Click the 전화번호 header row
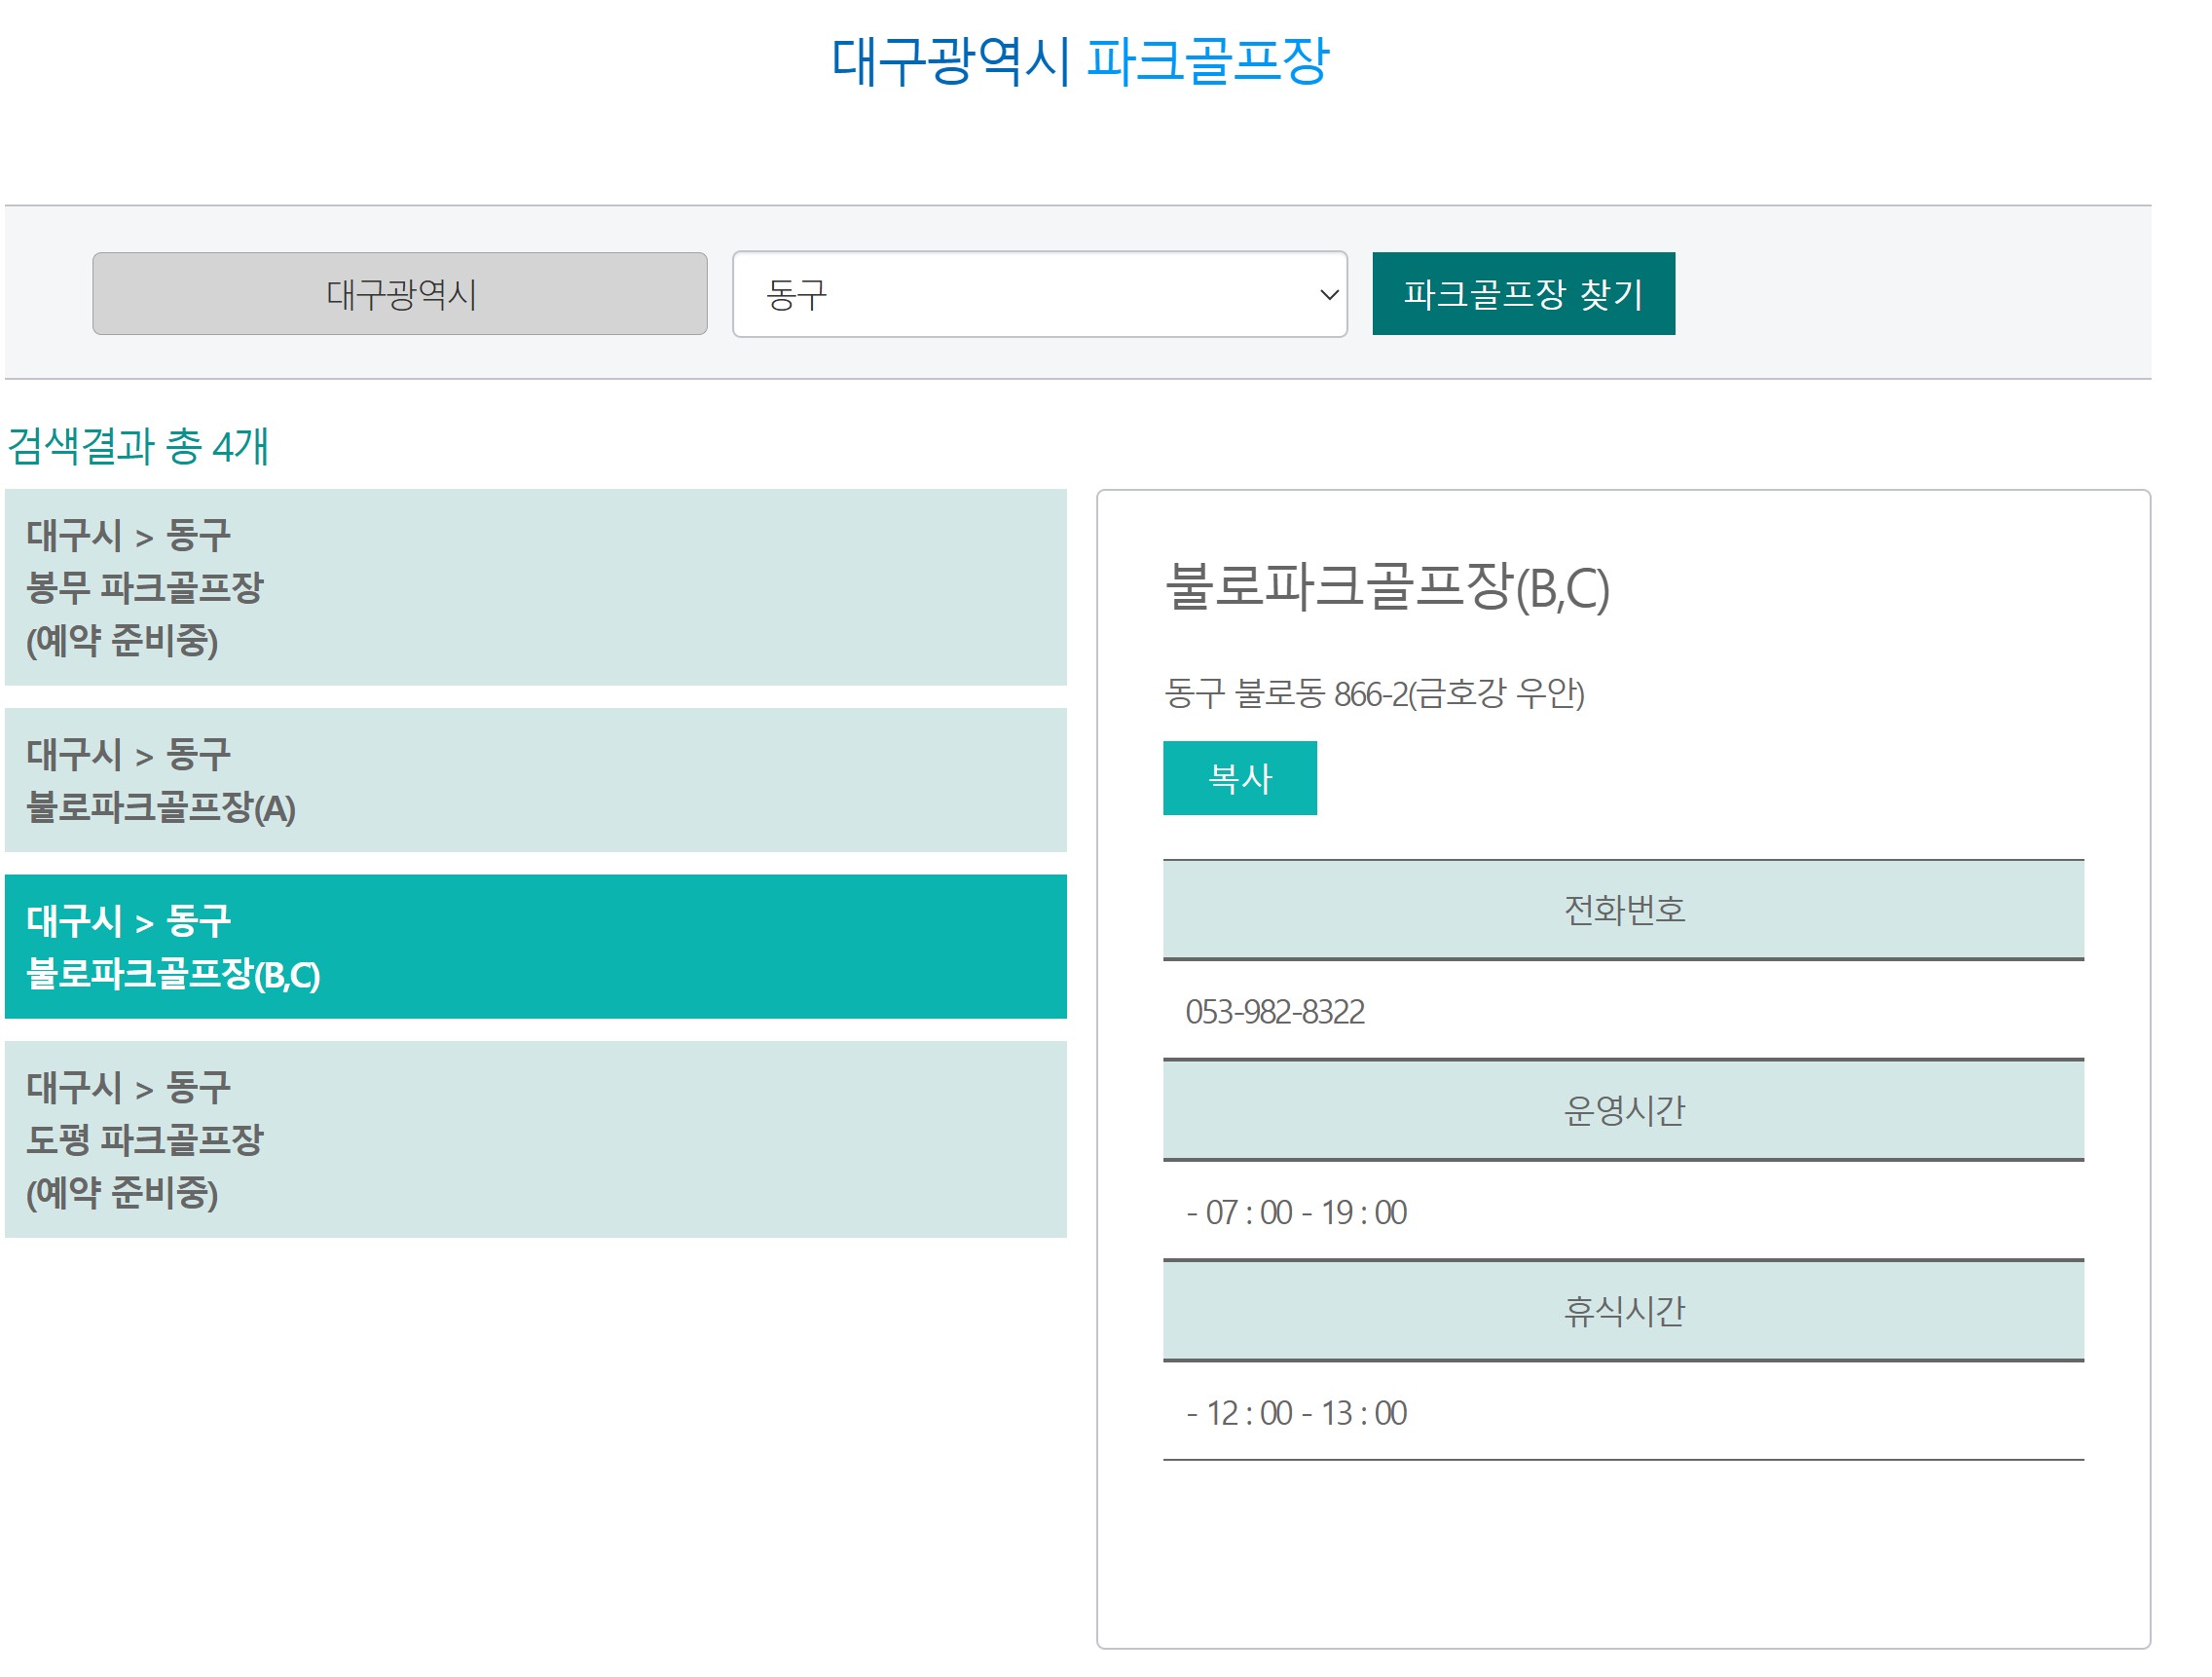 pyautogui.click(x=1622, y=910)
